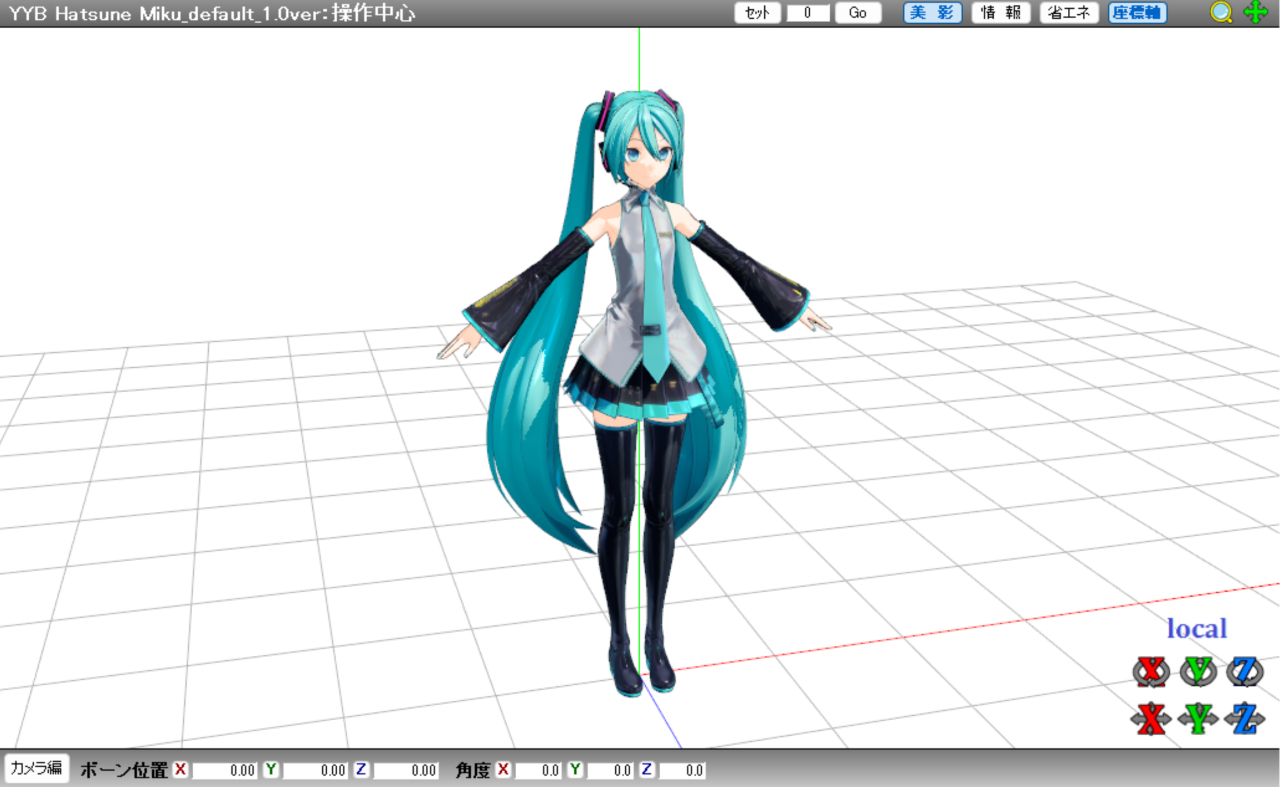Click the blue Z label beside bone position
This screenshot has height=787, width=1280.
pos(361,770)
